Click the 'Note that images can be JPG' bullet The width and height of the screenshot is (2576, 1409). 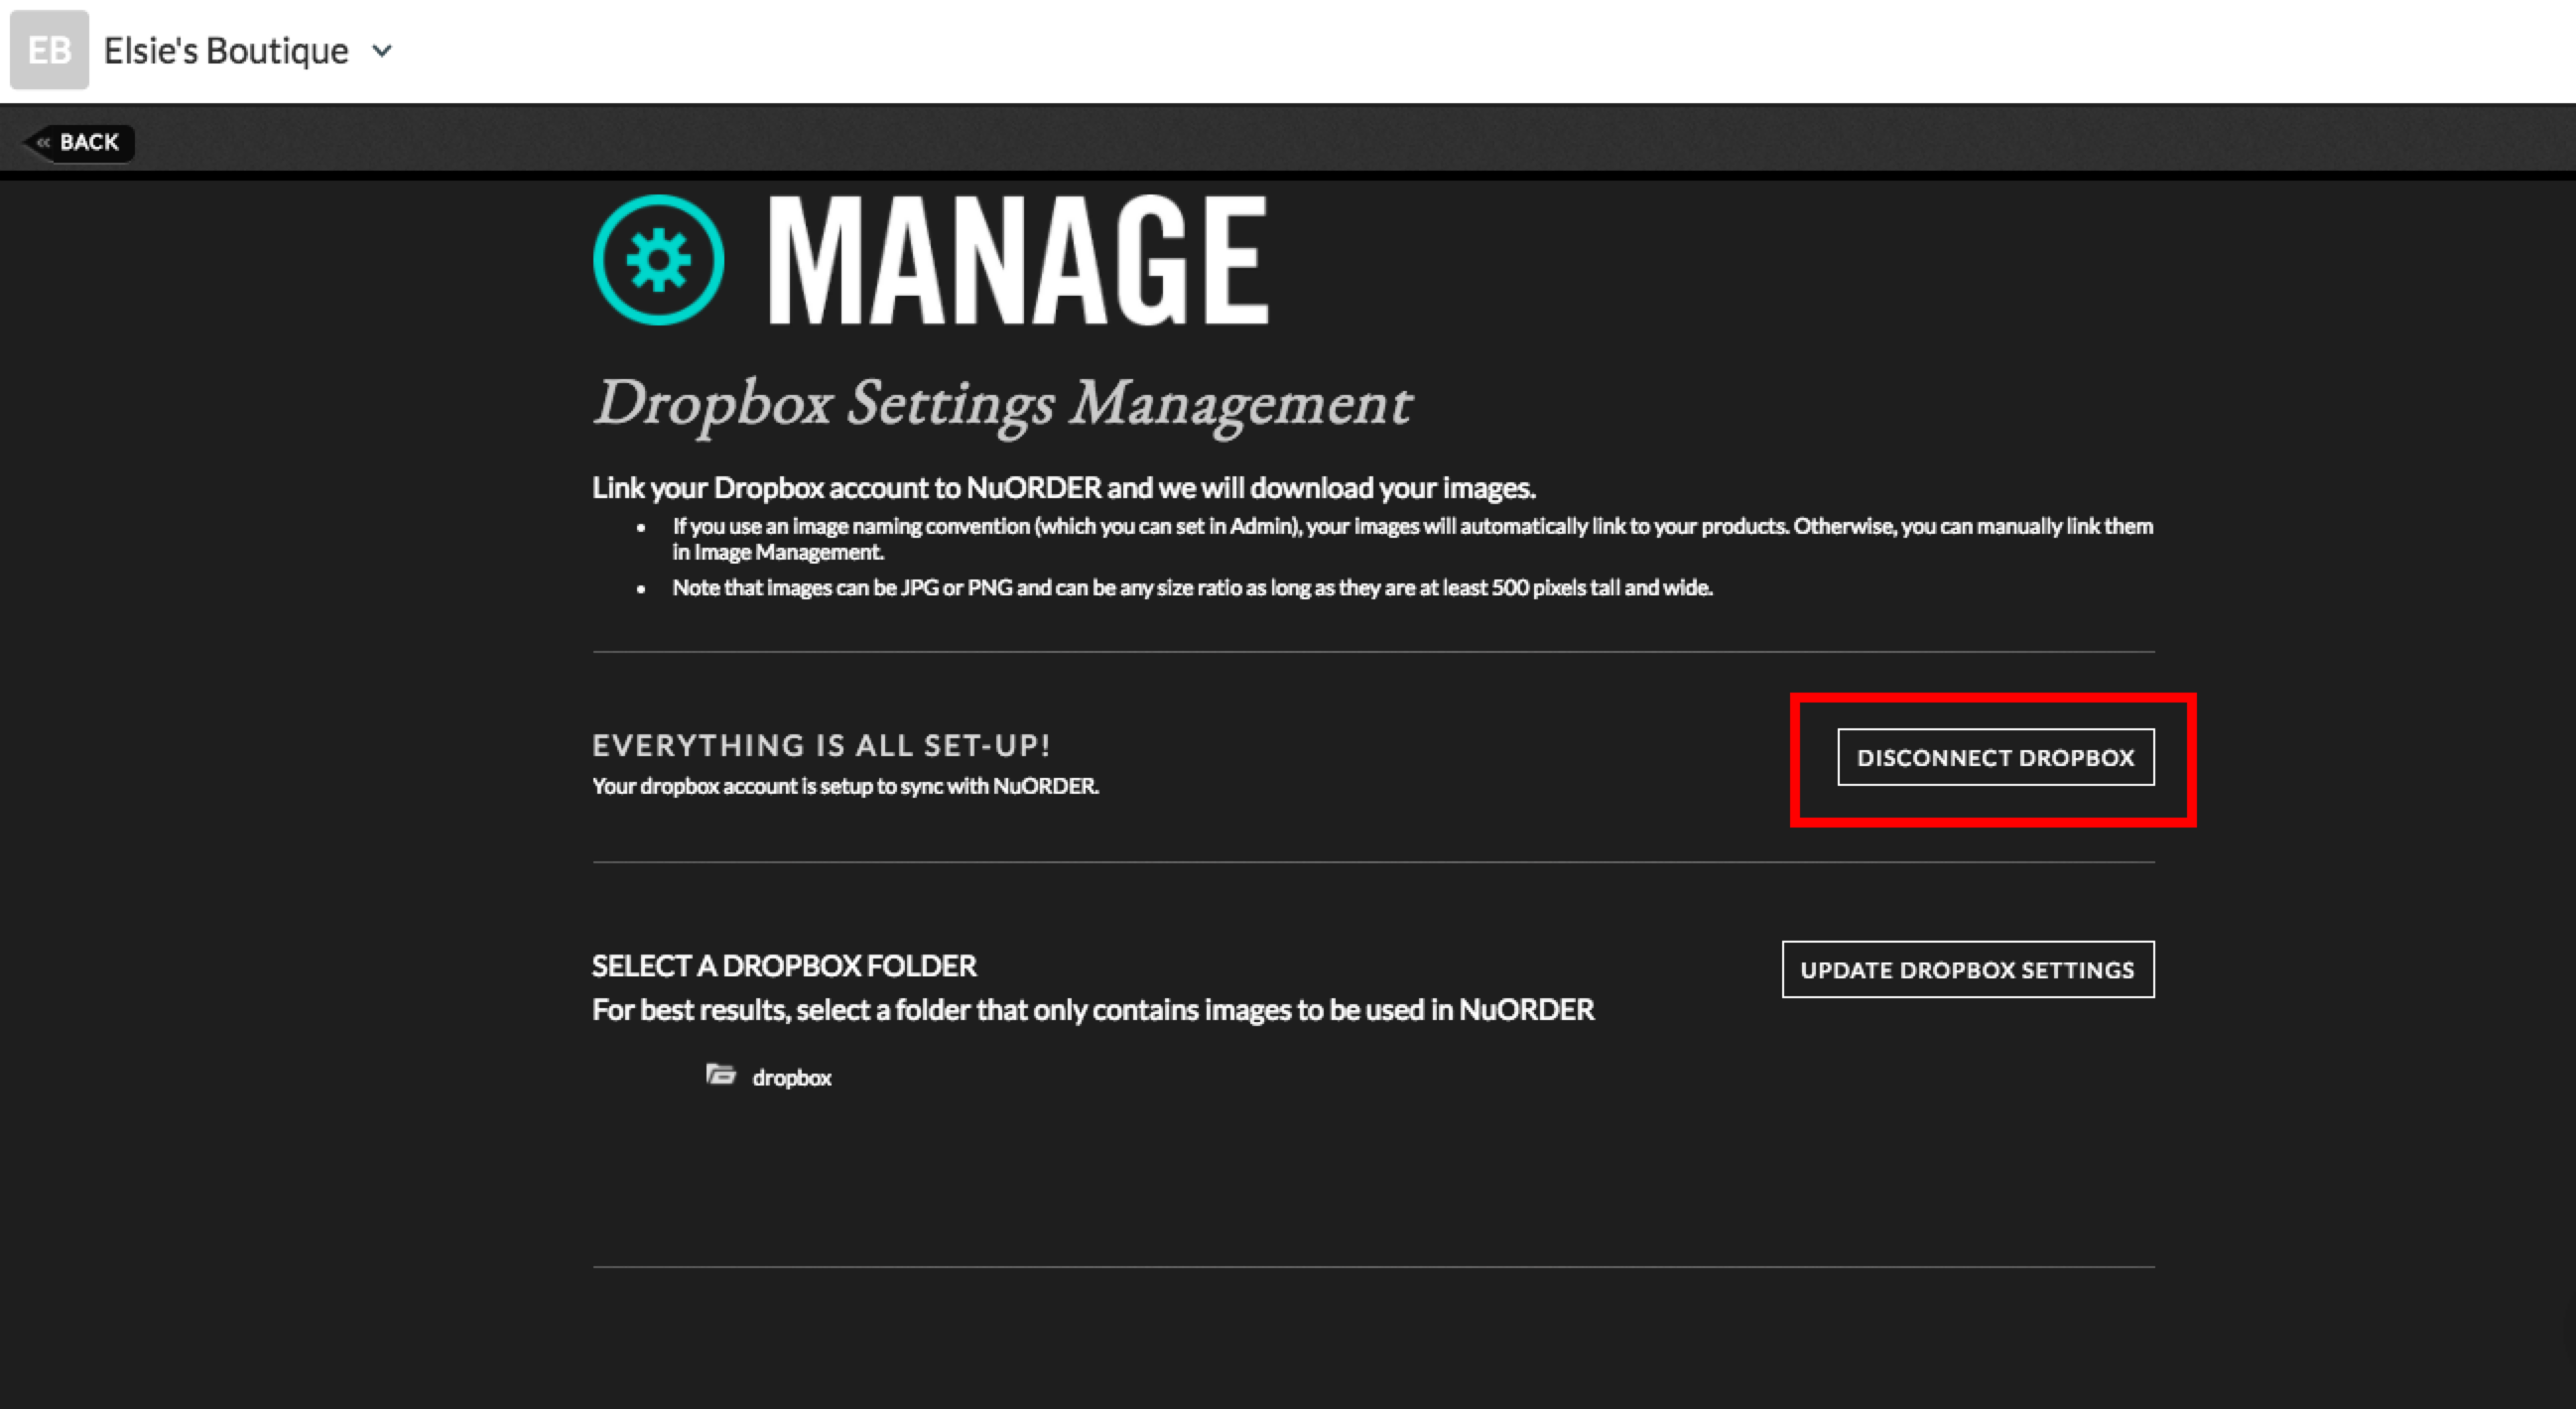(1192, 588)
